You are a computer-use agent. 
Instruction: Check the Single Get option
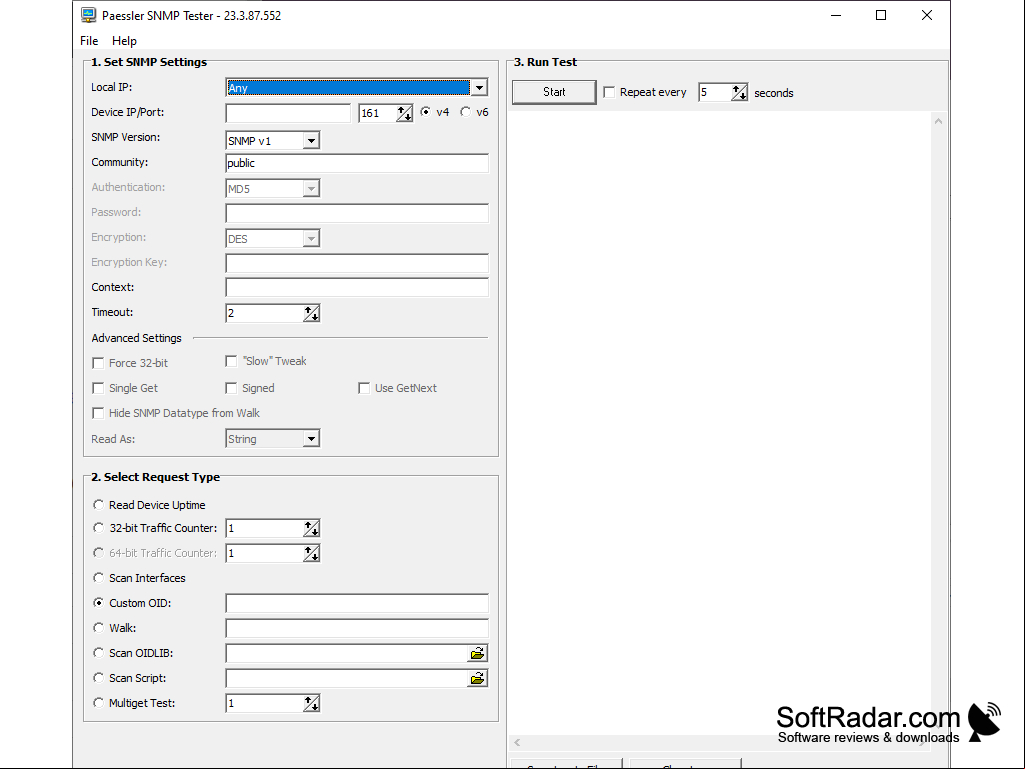pos(98,388)
